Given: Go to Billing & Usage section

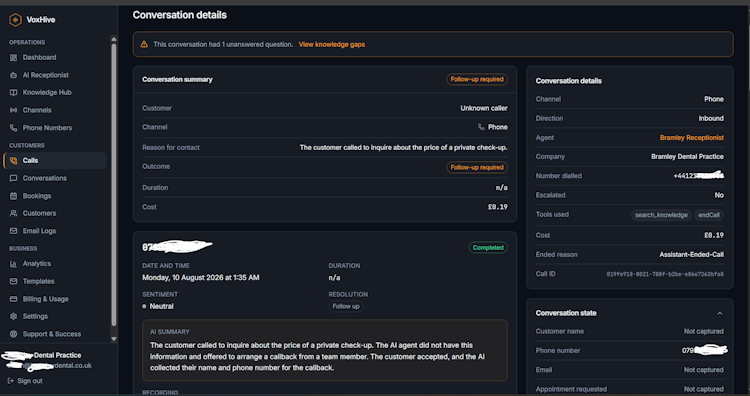Looking at the screenshot, I should tap(45, 299).
